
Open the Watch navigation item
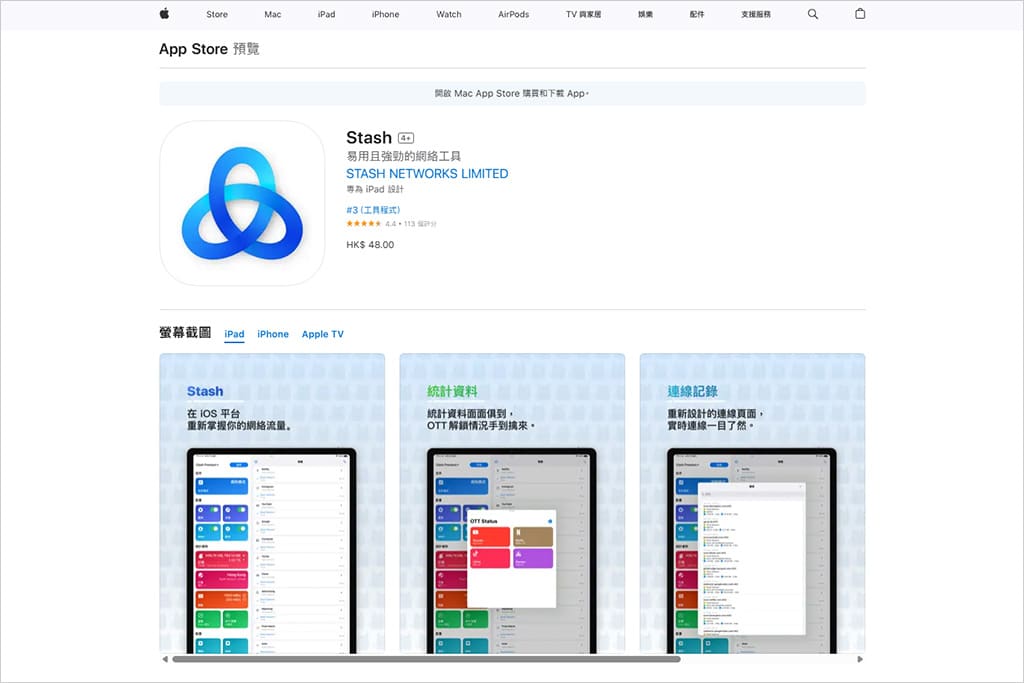(449, 15)
